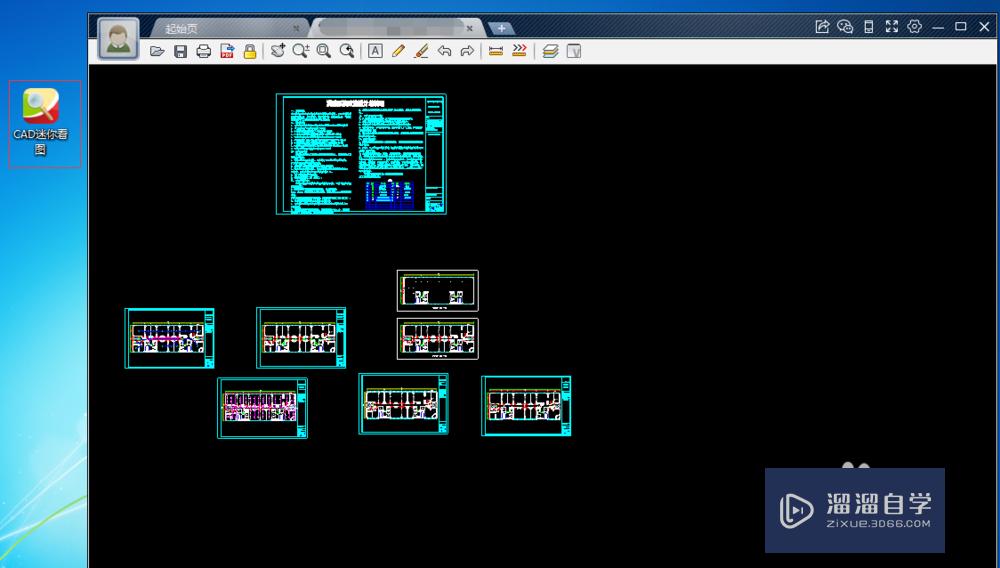Open settings gear icon
Viewport: 1000px width, 568px height.
click(915, 27)
